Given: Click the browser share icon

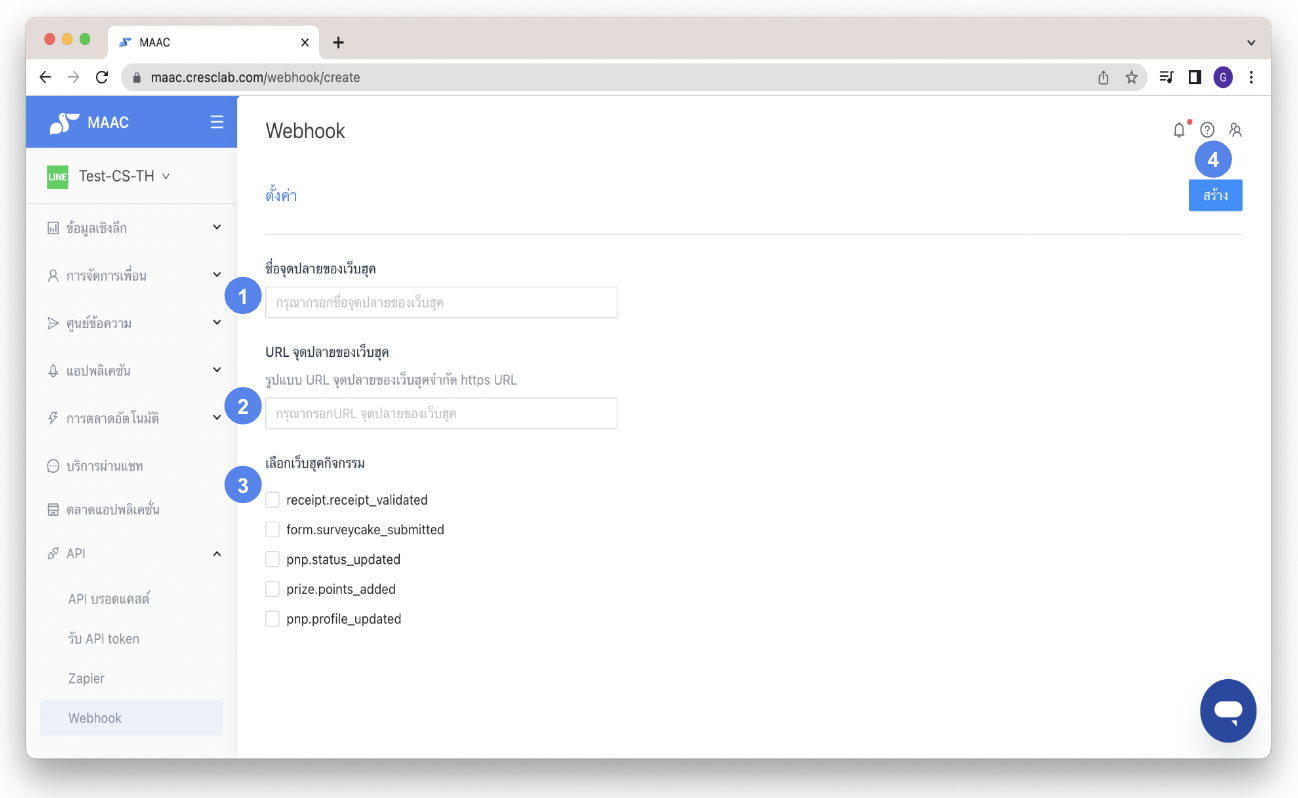Looking at the screenshot, I should pos(1104,77).
